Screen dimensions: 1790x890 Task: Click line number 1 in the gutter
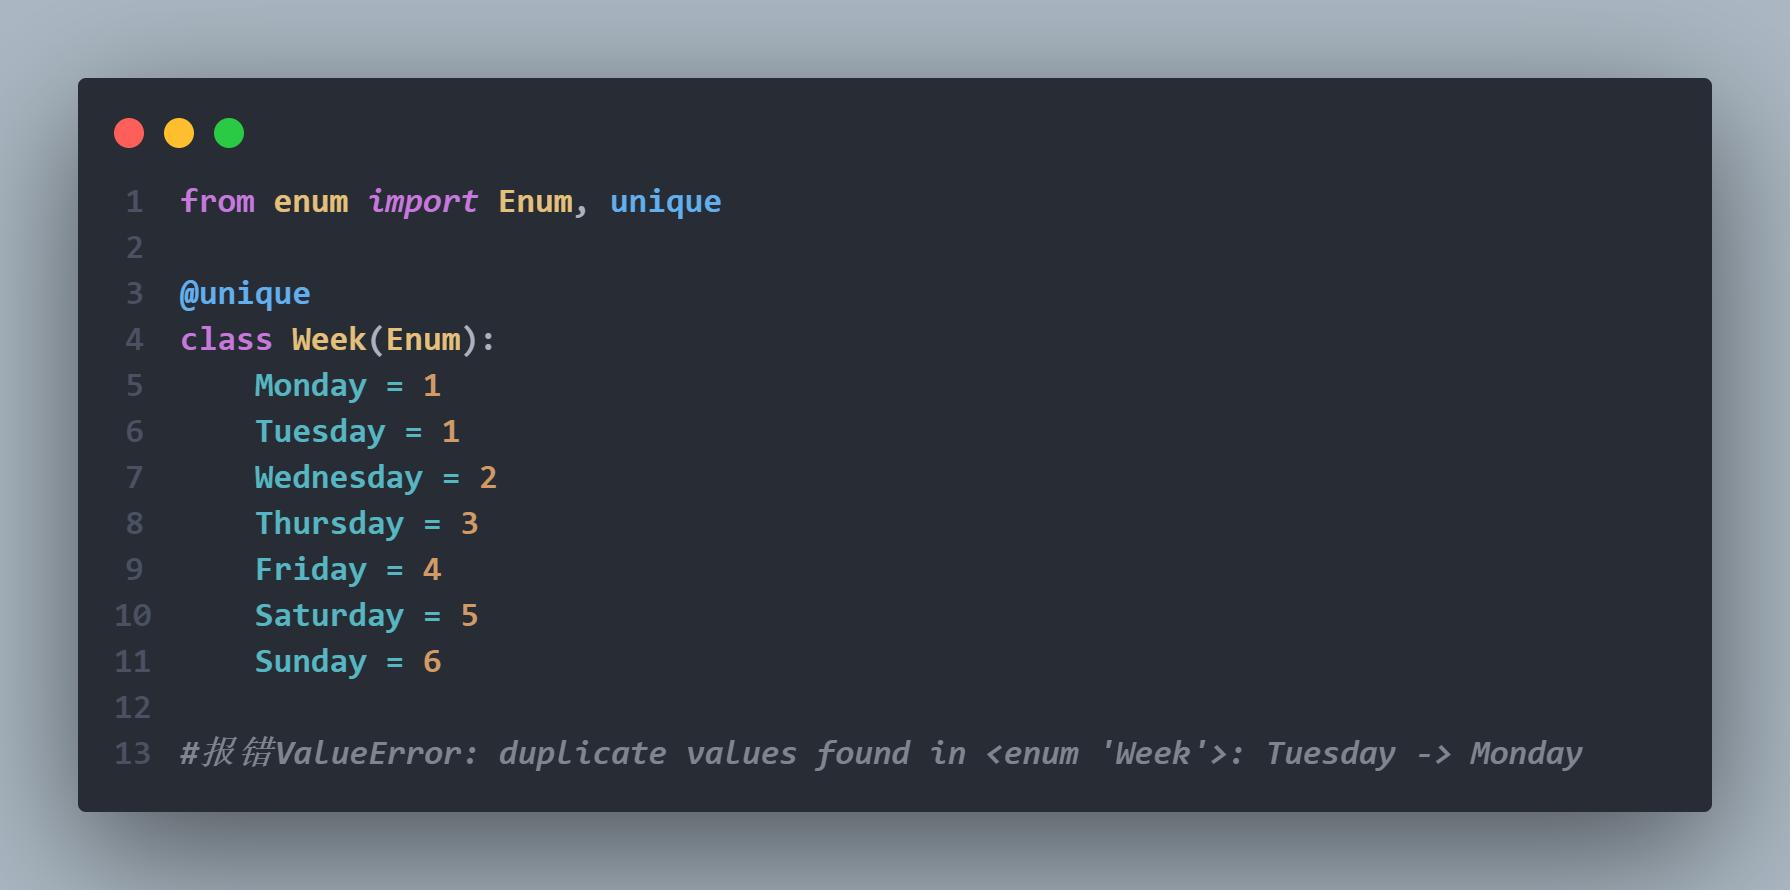pos(134,202)
